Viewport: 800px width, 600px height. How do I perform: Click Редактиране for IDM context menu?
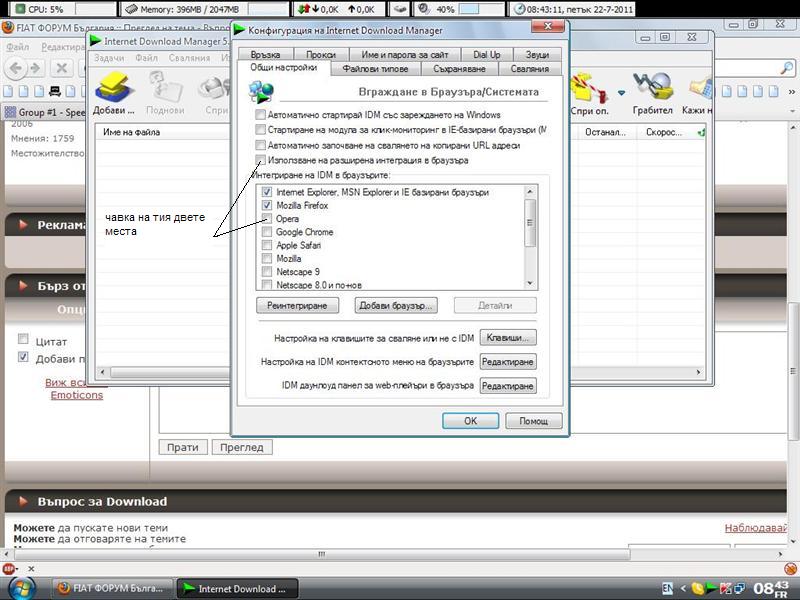click(x=508, y=362)
